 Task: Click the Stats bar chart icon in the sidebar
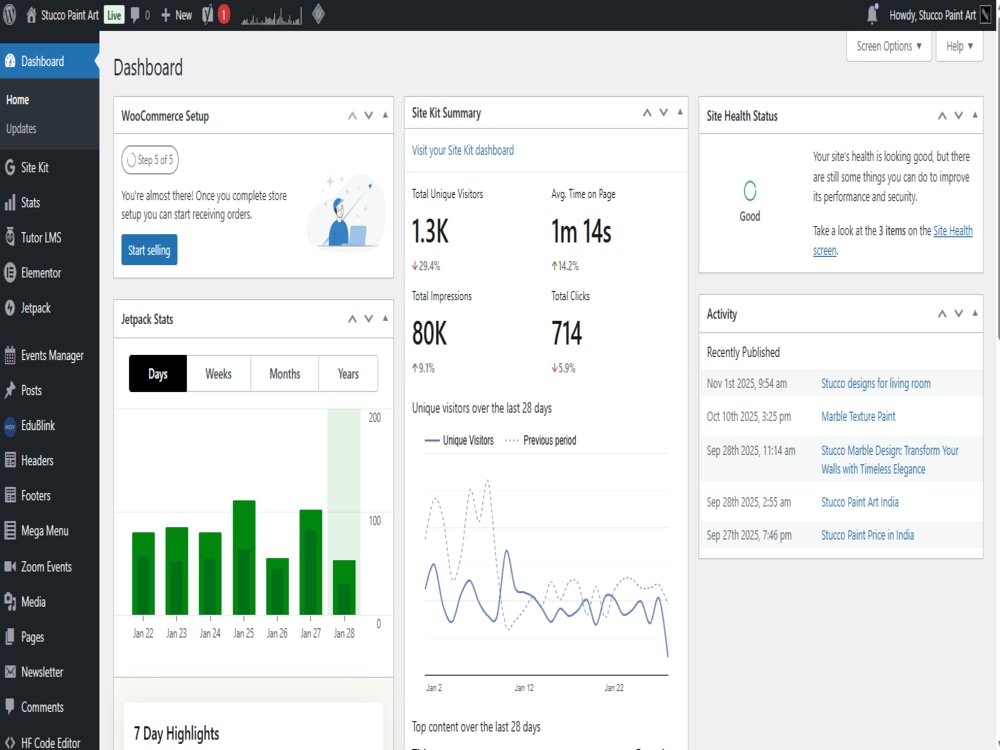10,203
